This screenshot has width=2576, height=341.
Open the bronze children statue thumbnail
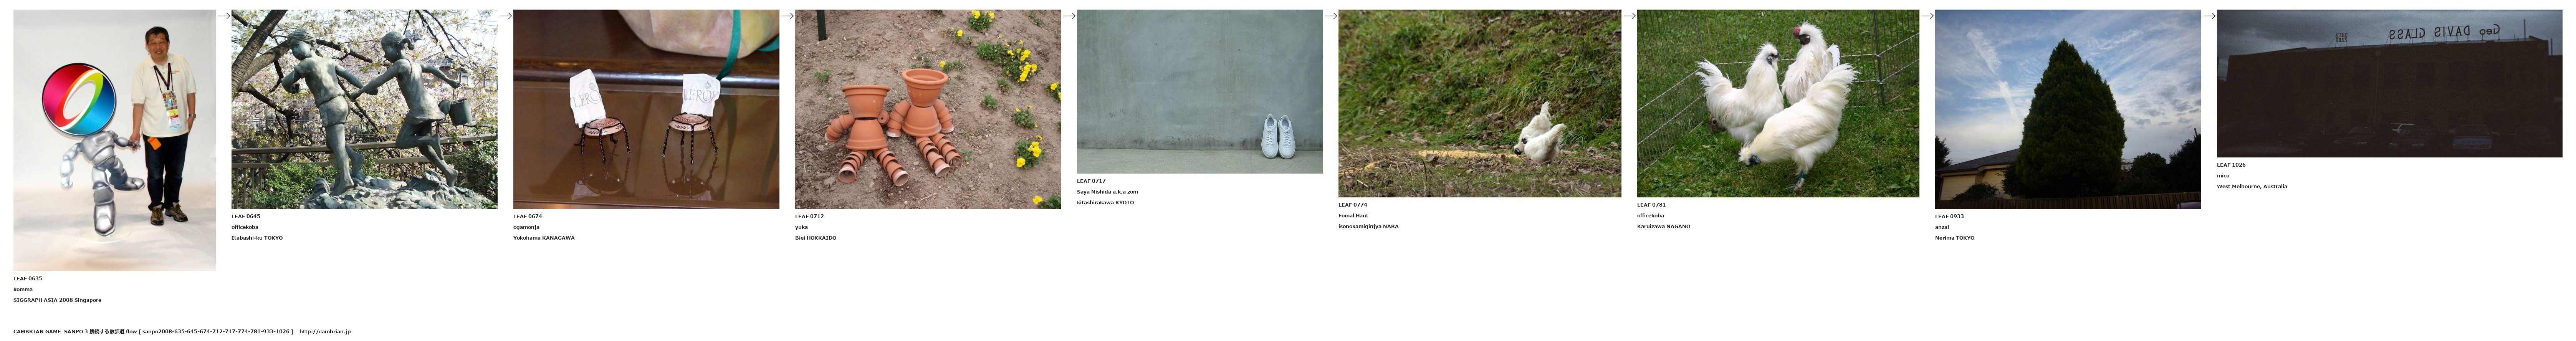point(364,109)
